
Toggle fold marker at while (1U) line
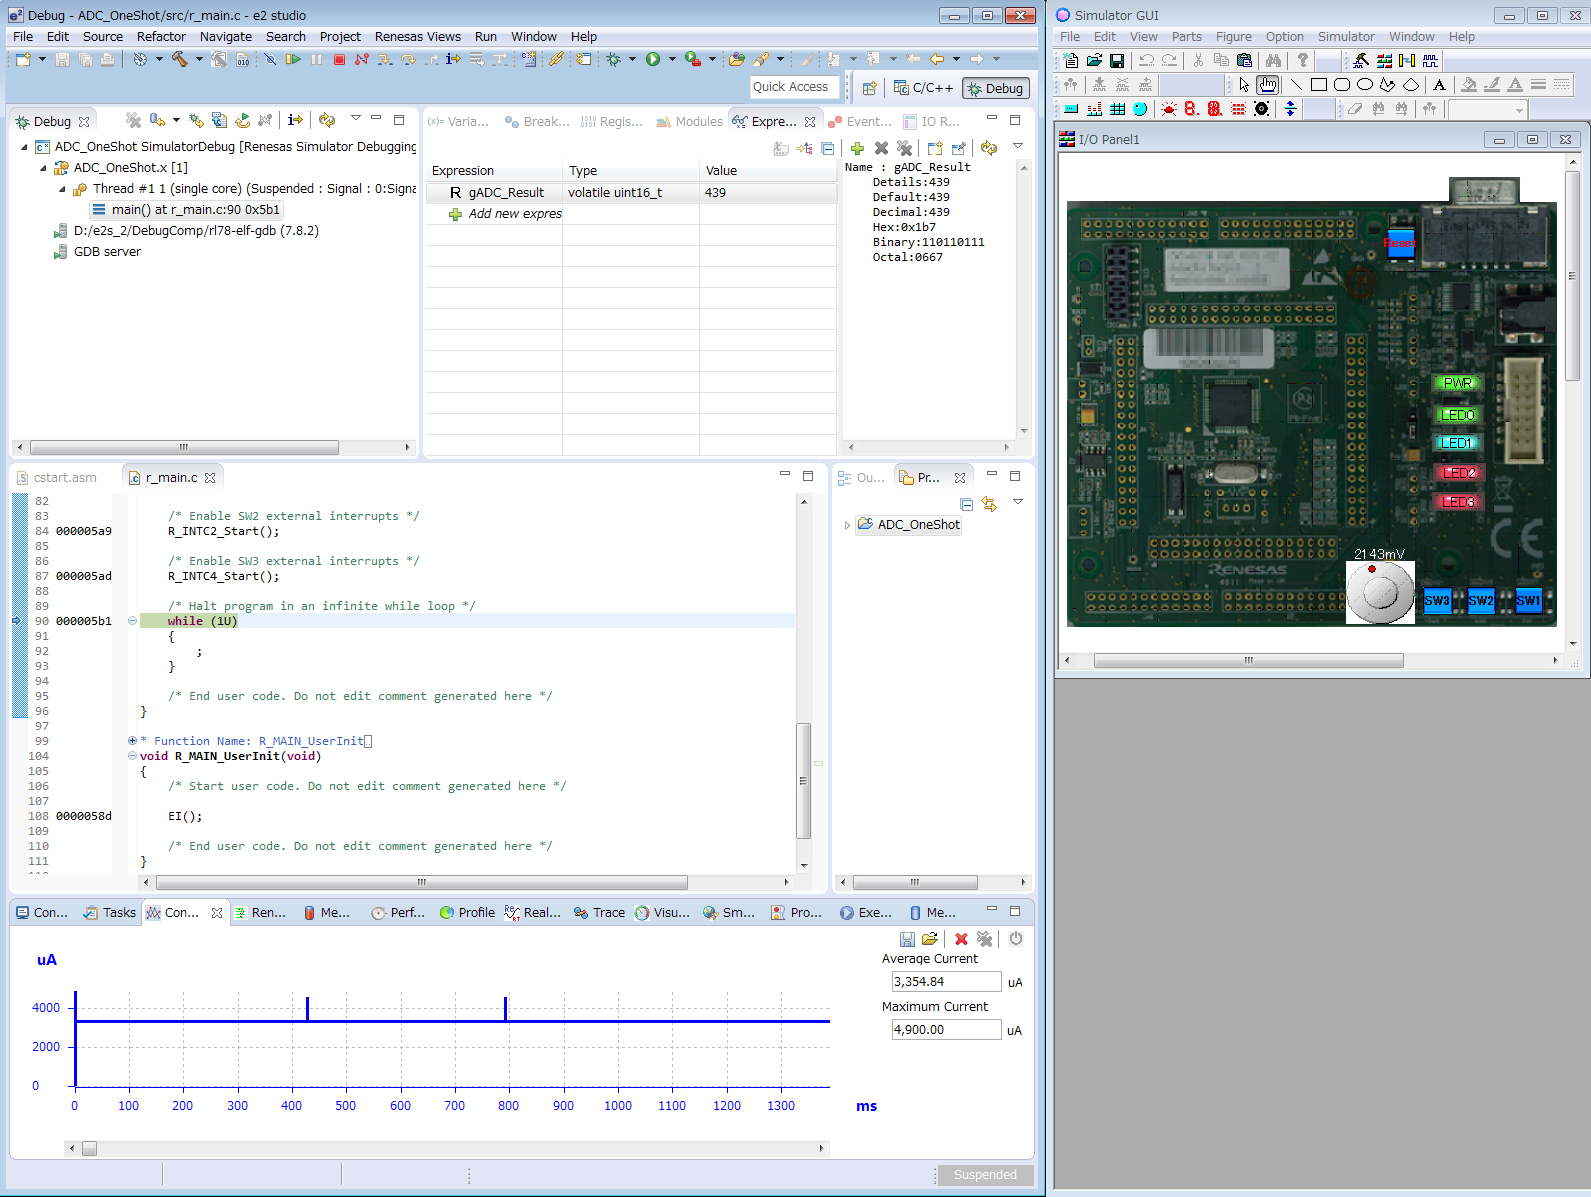132,621
